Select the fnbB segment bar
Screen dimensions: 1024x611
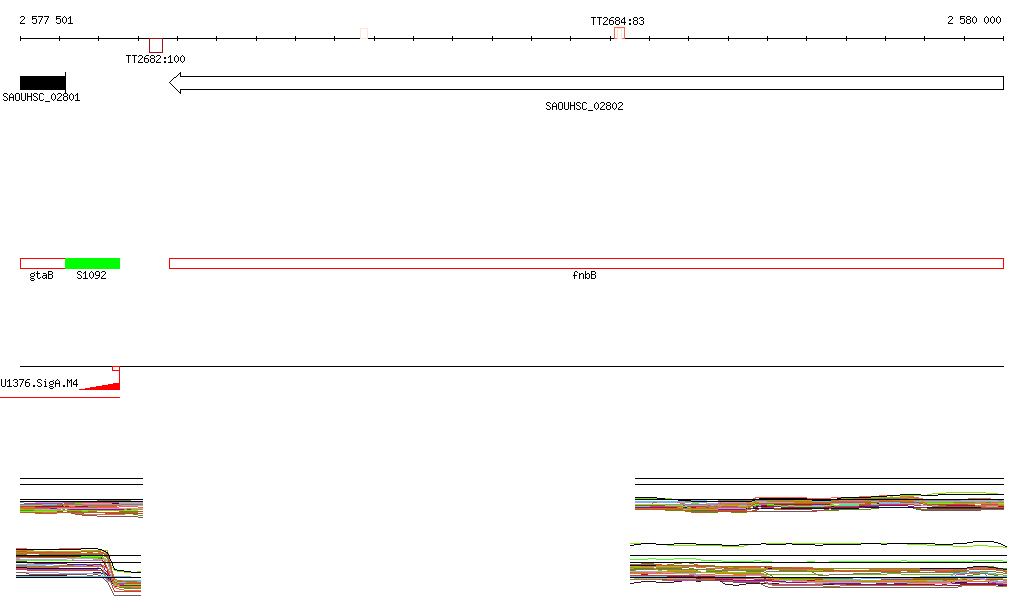[586, 264]
